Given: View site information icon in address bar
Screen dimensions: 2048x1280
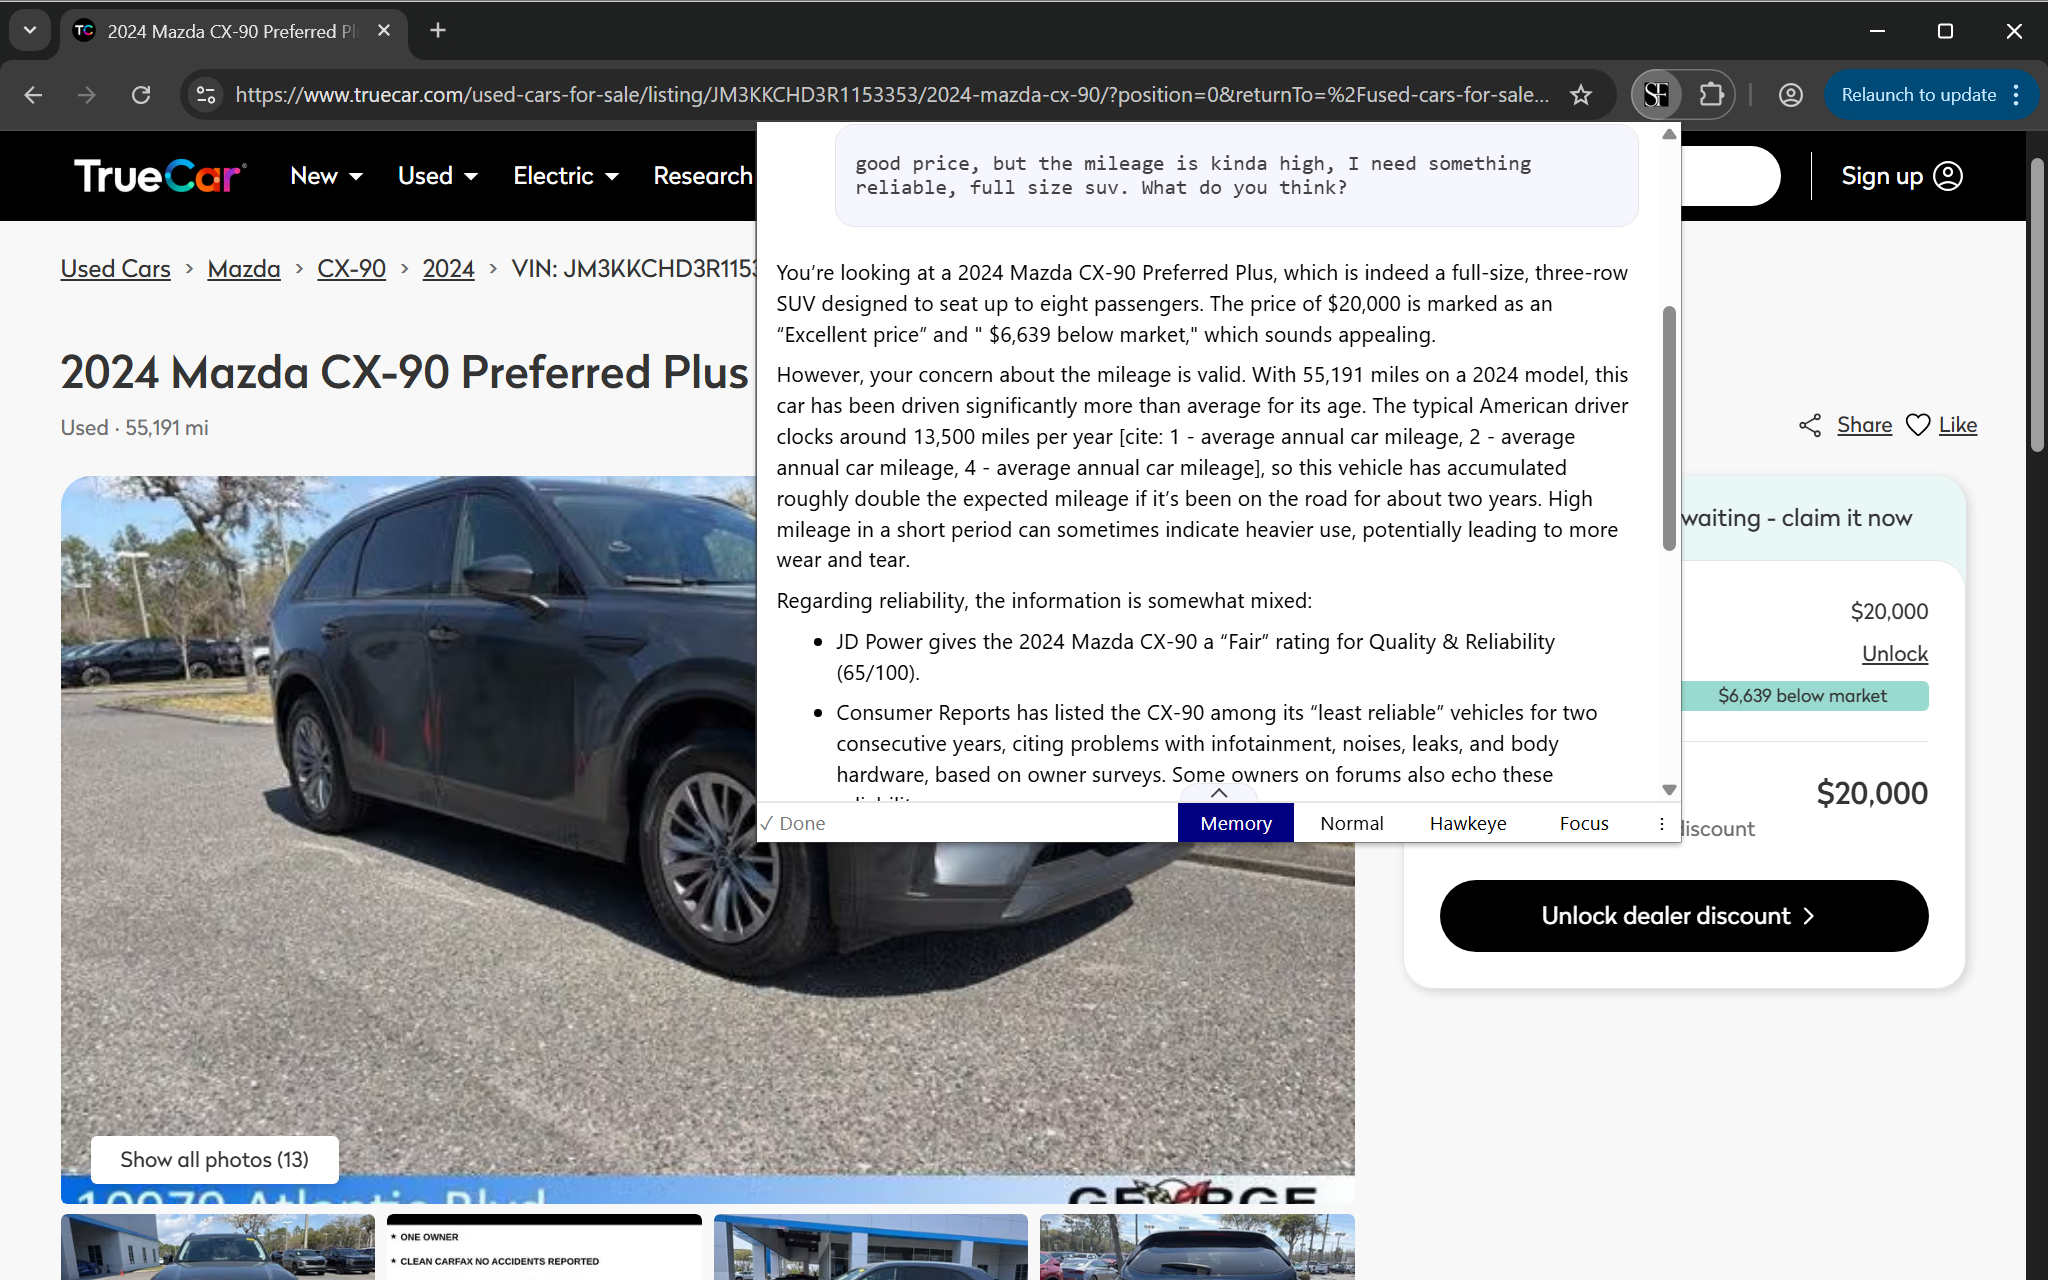Looking at the screenshot, I should point(206,95).
